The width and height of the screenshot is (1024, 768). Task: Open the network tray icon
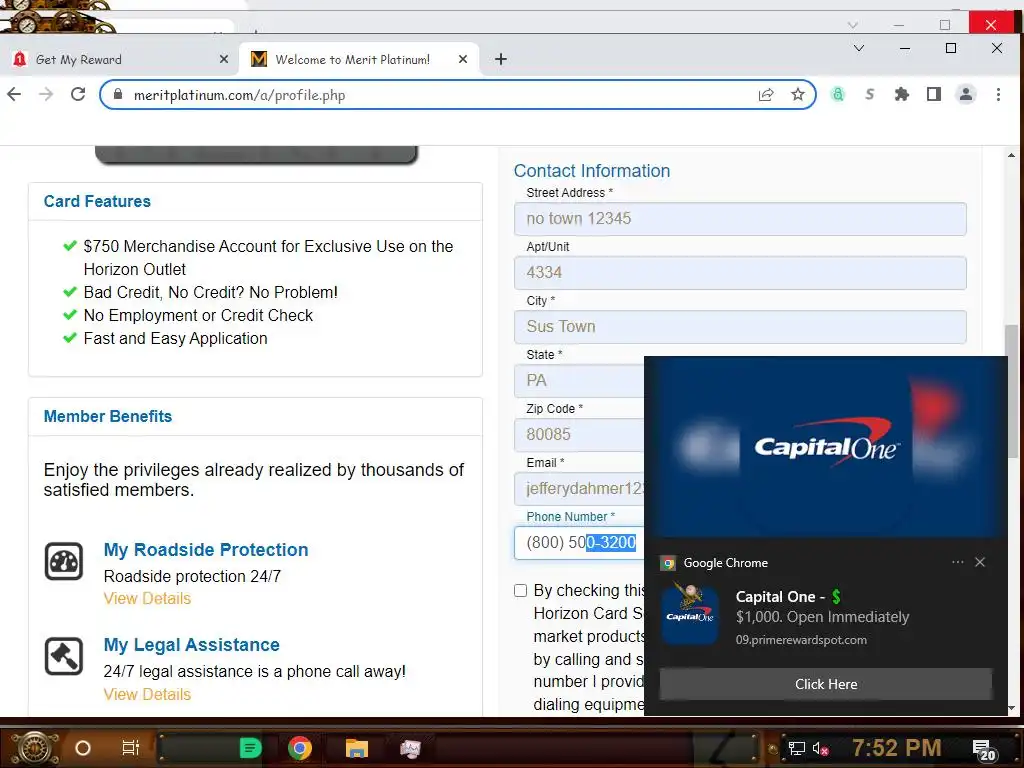click(796, 748)
